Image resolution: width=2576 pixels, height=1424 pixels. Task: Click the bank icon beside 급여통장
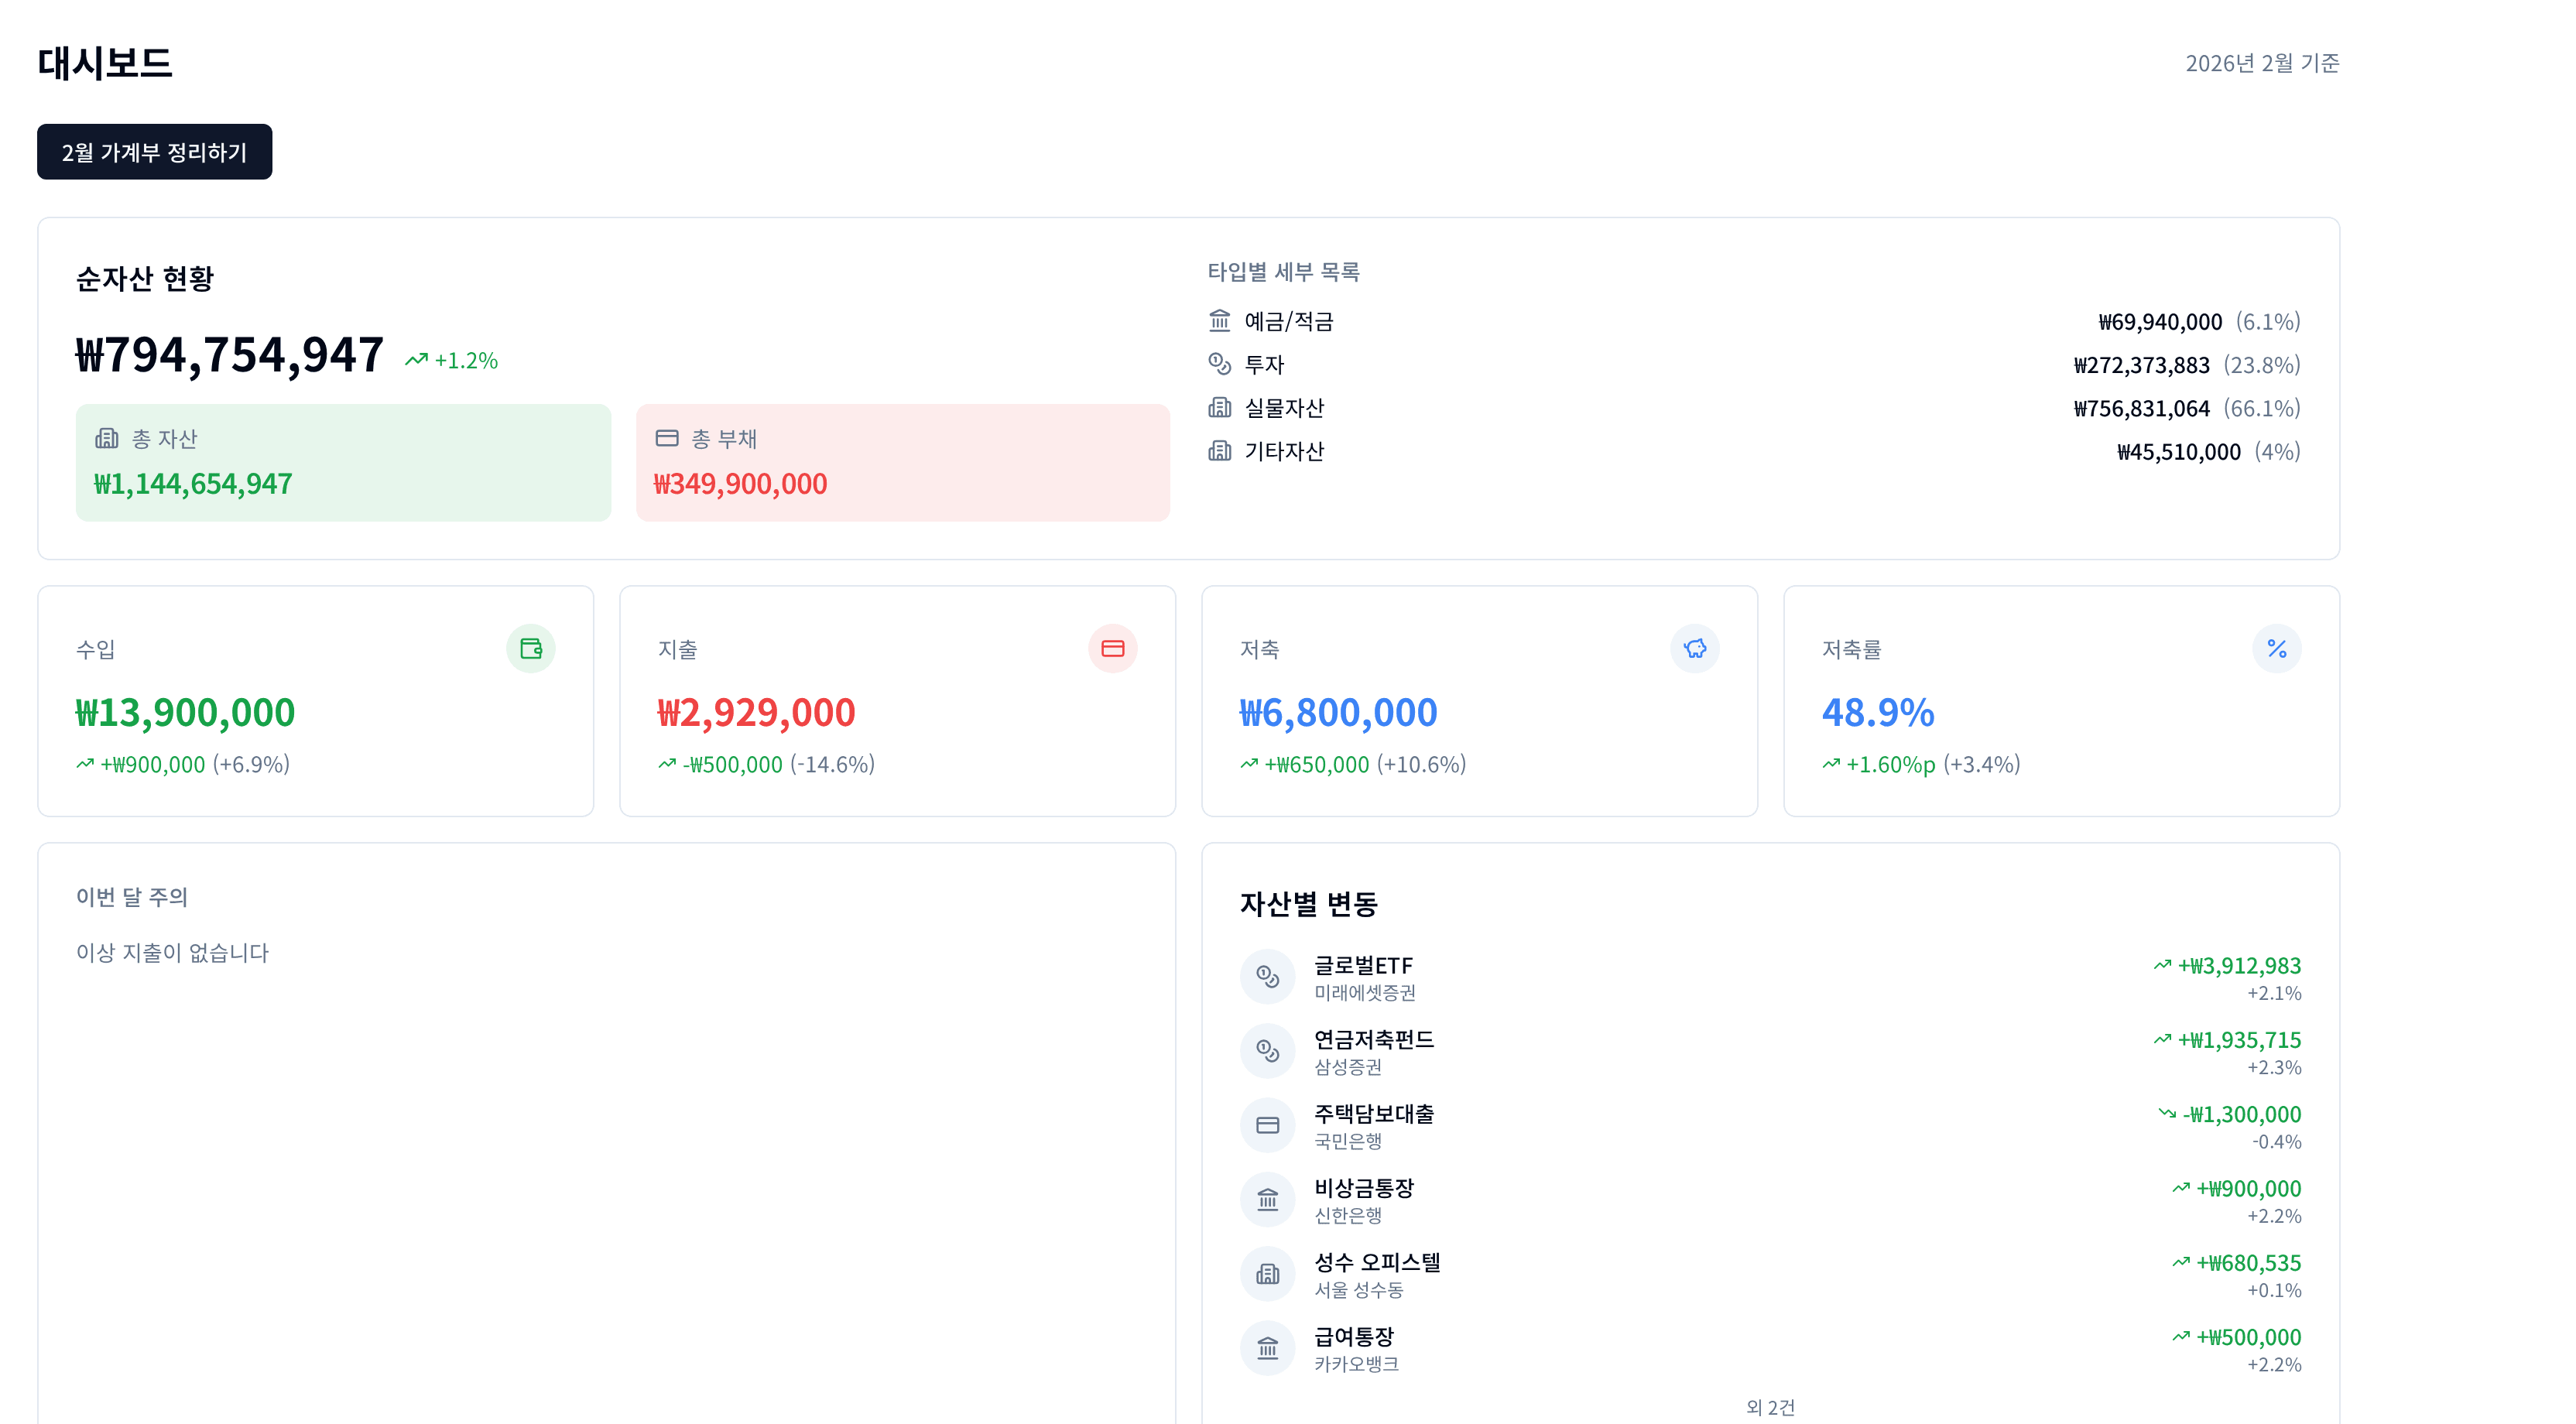(x=1267, y=1348)
